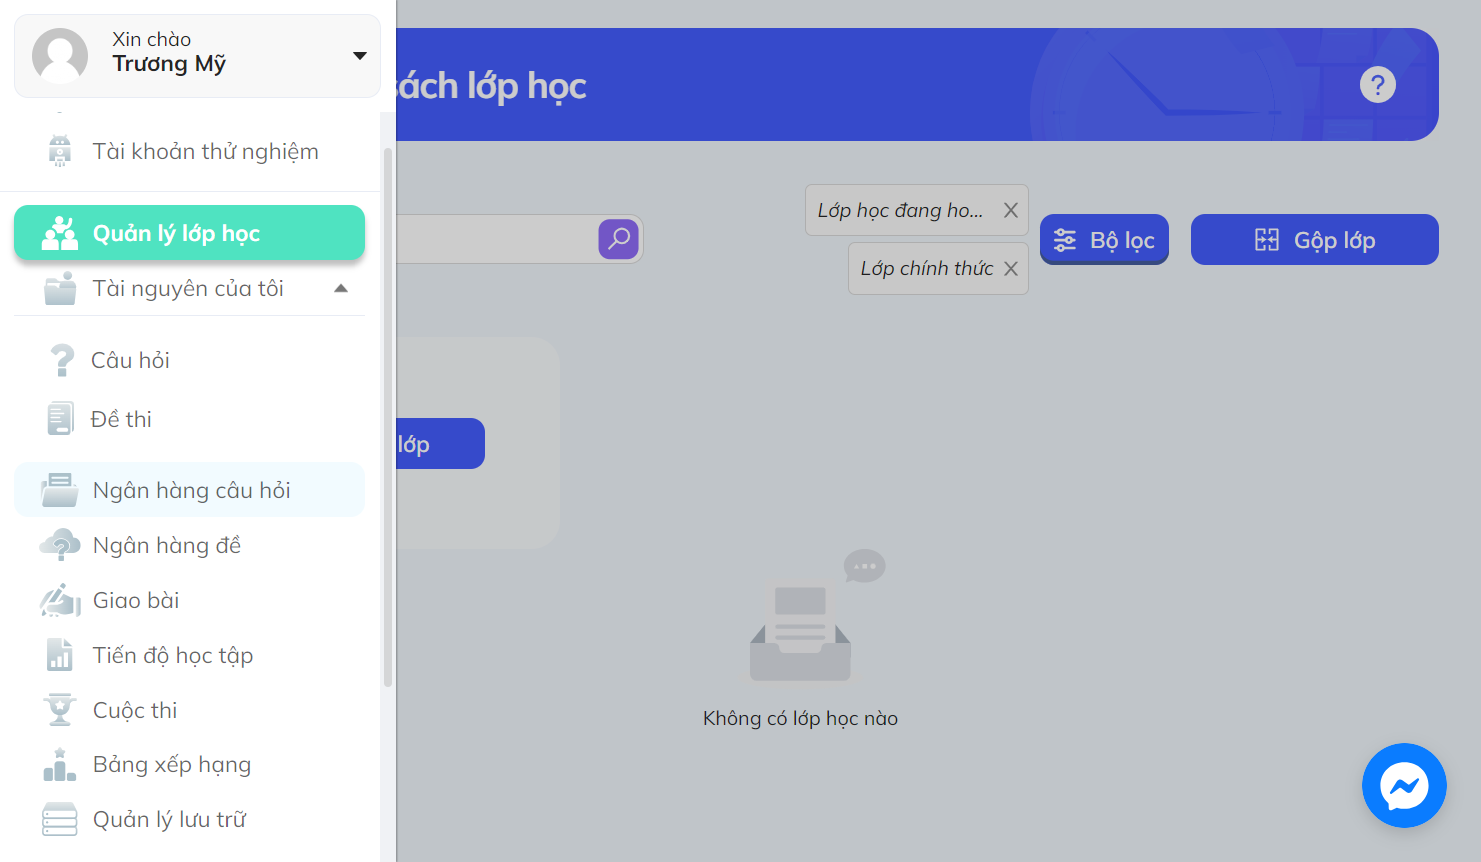Viewport: 1481px width, 862px height.
Task: Click the question mark icon beside Câu hỏi
Action: [62, 360]
